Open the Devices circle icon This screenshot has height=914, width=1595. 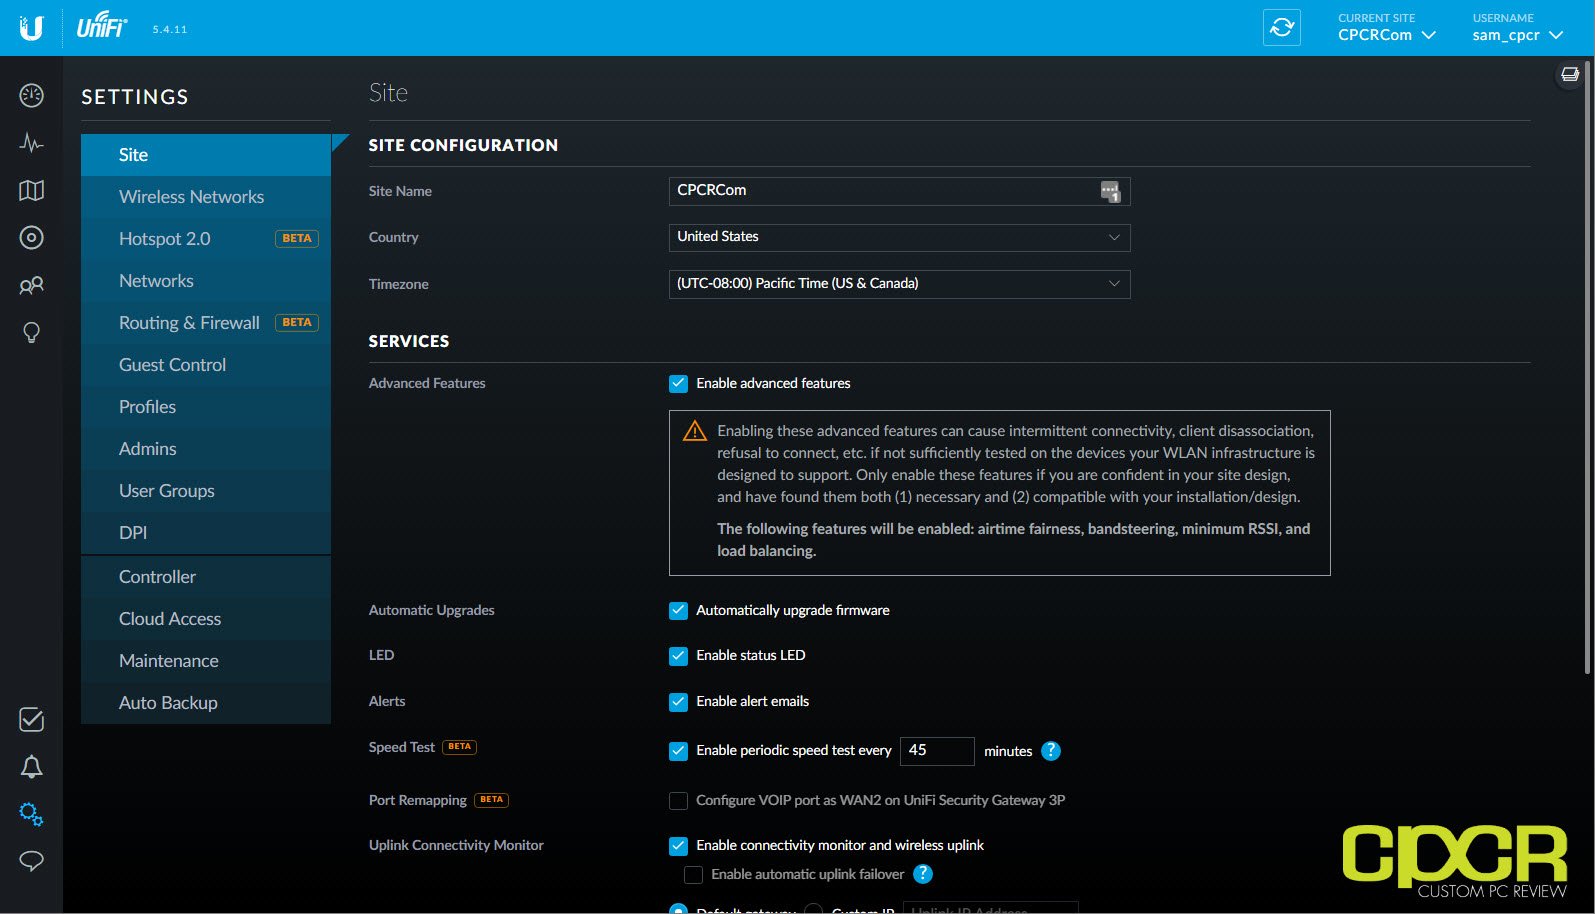click(x=31, y=237)
